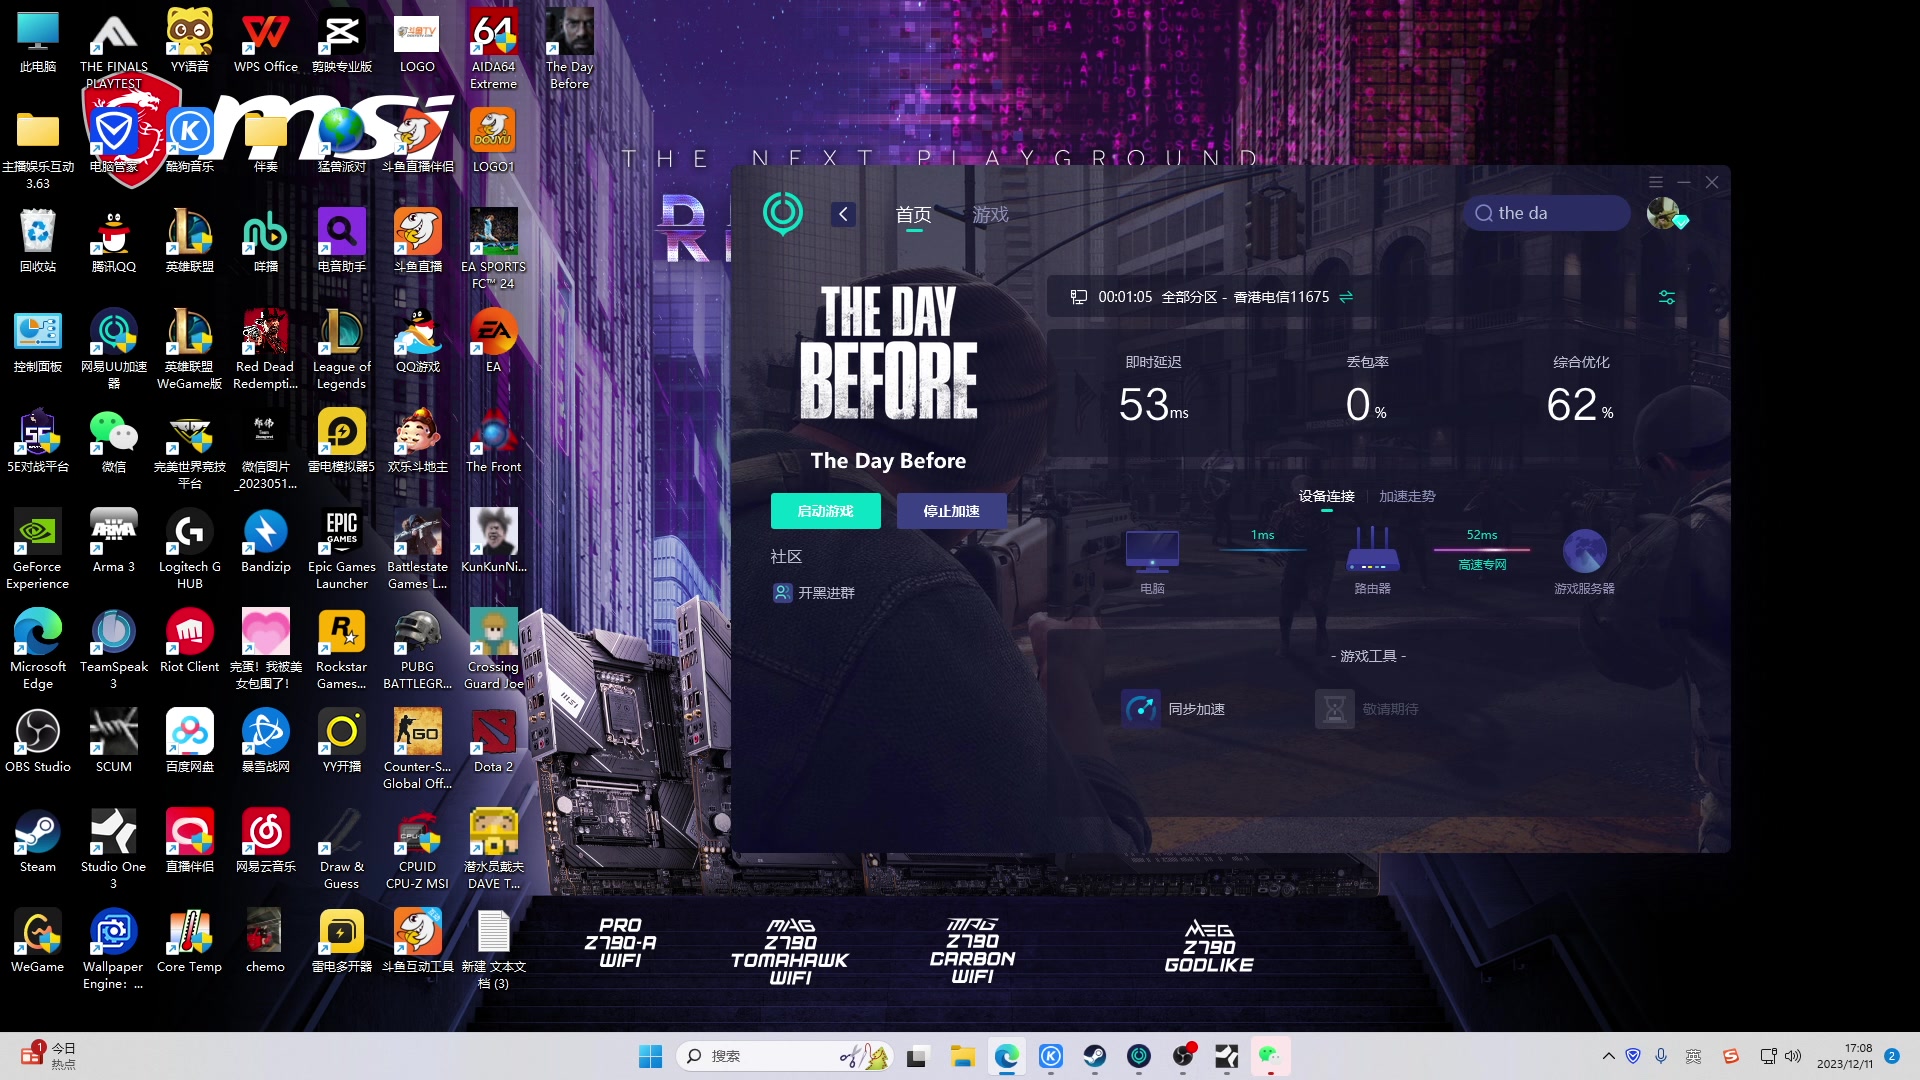
Task: Open the volume icon in system tray
Action: tap(1793, 1056)
